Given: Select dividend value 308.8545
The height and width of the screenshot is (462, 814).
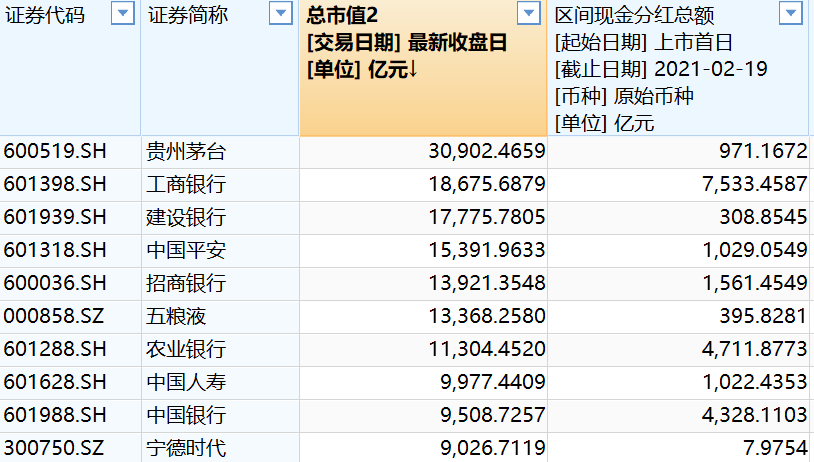Looking at the screenshot, I should pos(679,218).
